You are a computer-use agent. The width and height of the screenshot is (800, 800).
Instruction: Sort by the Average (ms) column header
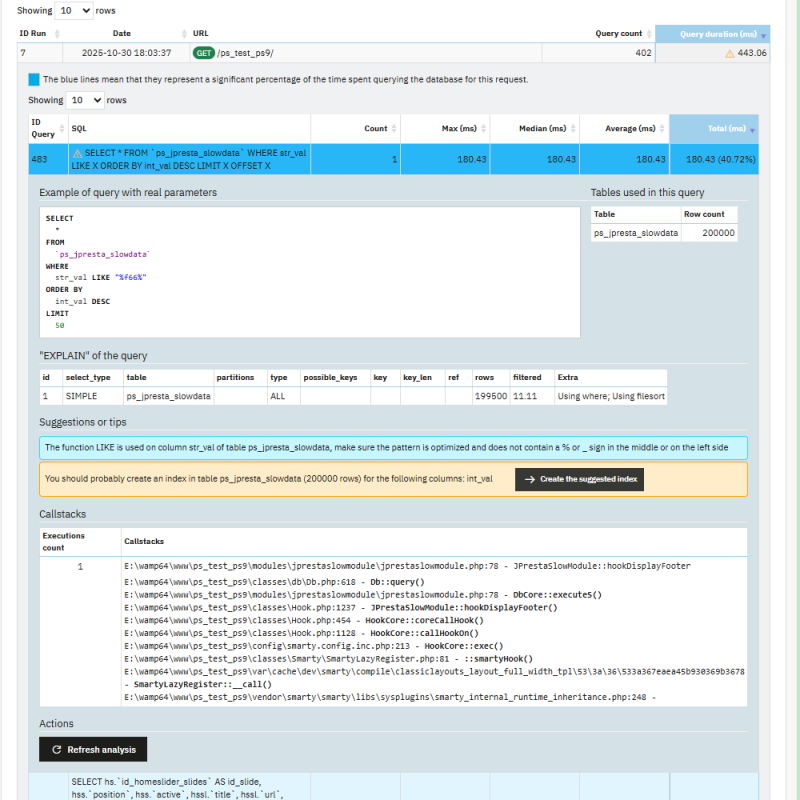tap(628, 128)
